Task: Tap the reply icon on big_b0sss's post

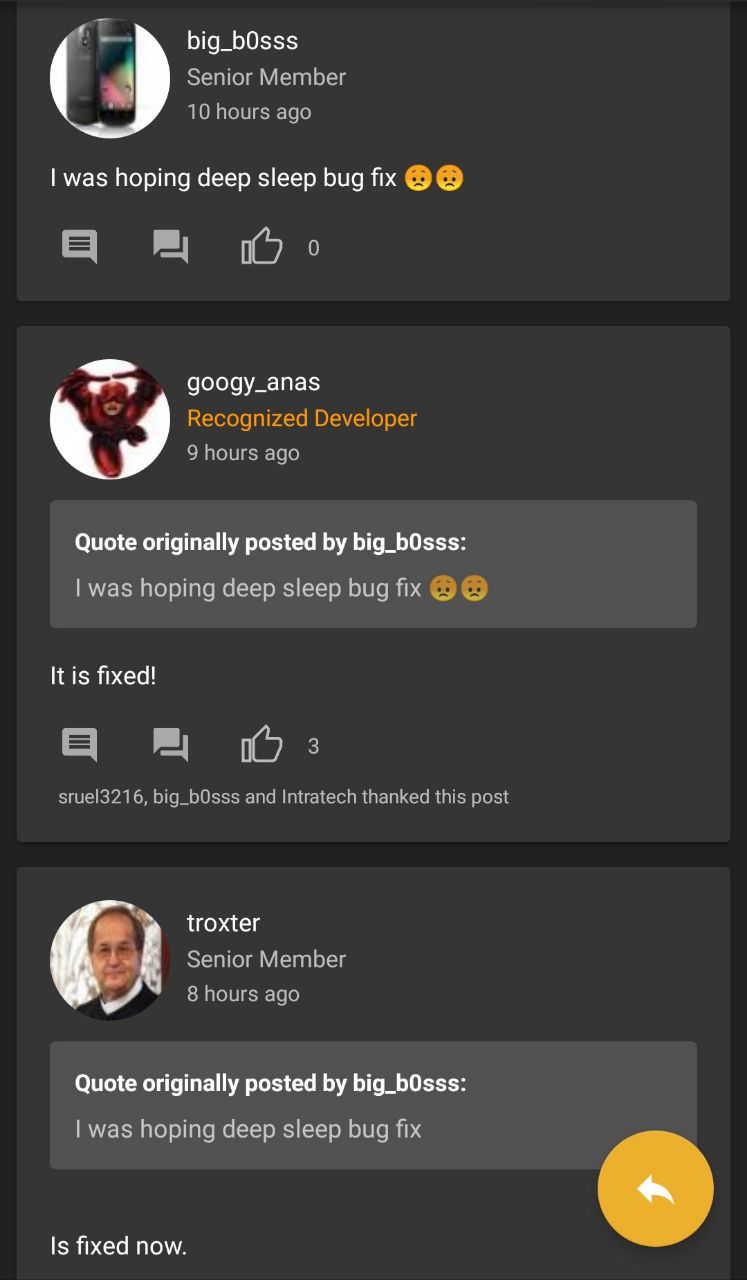Action: [80, 246]
